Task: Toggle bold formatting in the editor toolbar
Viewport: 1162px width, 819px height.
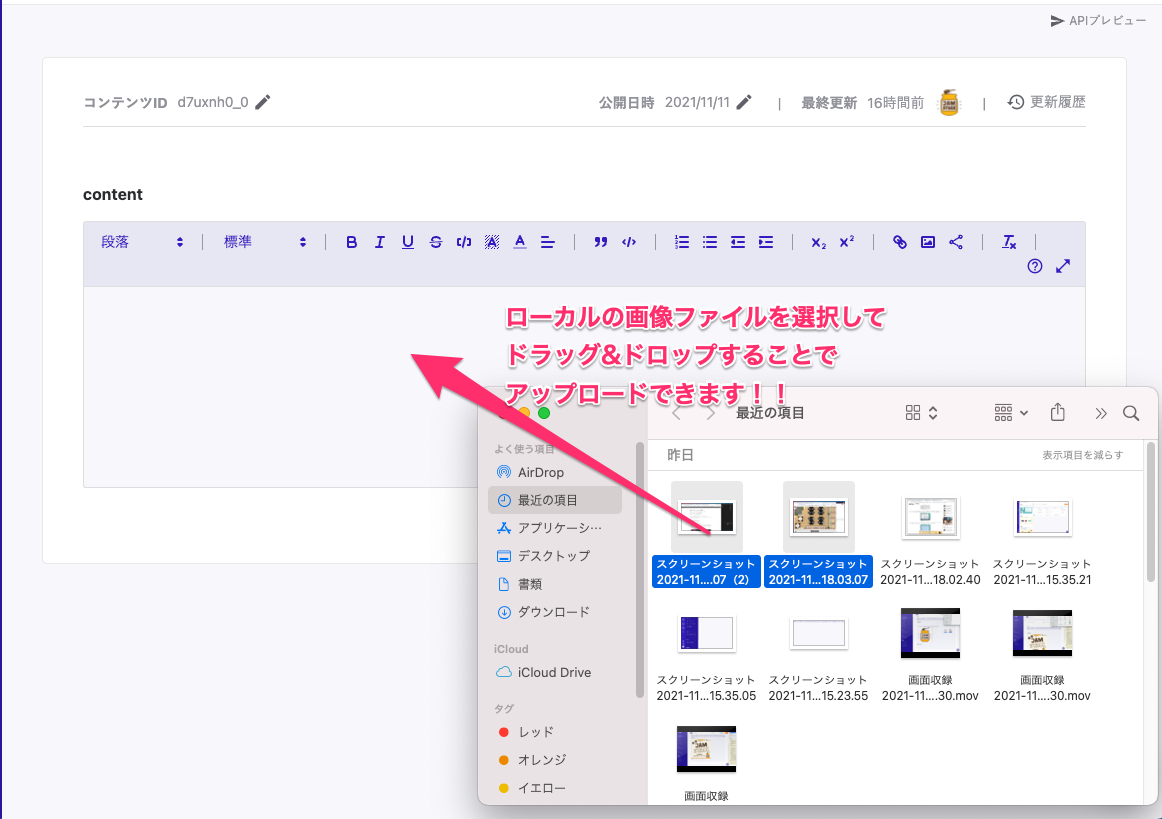Action: tap(351, 242)
